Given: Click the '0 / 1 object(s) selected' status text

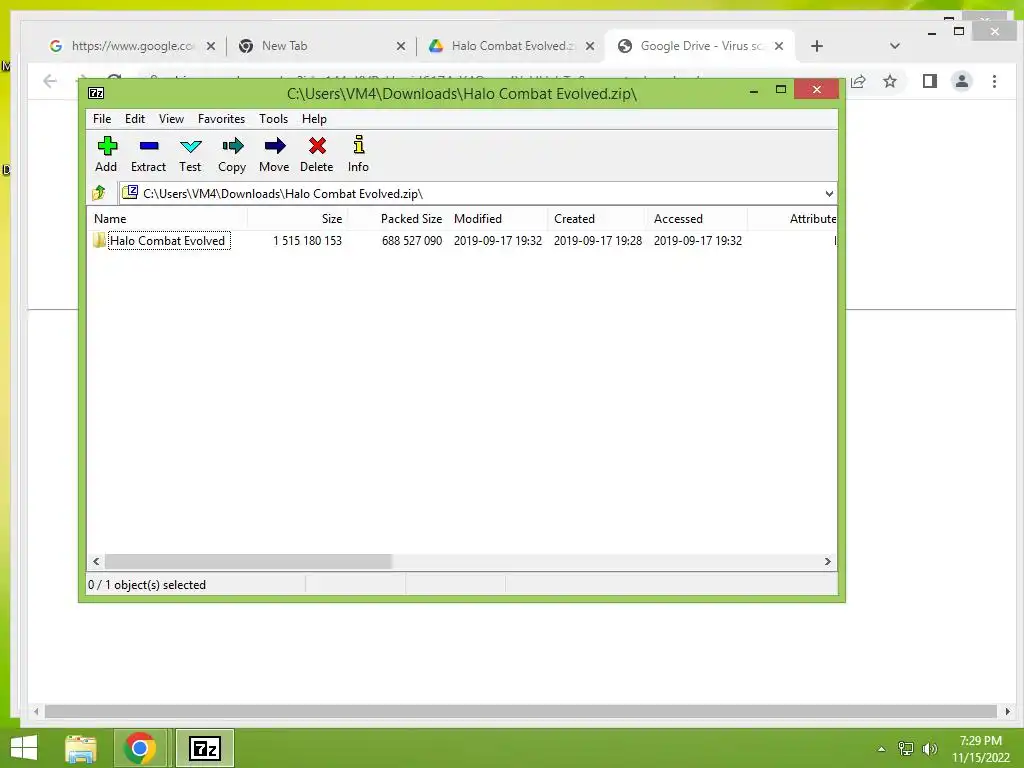Looking at the screenshot, I should (147, 584).
